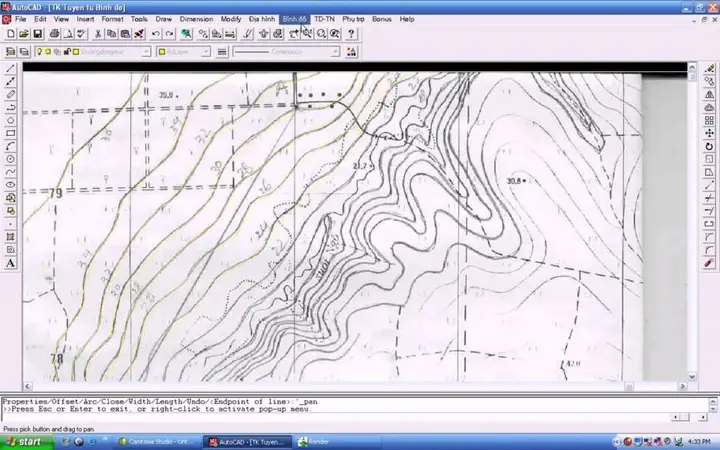Viewport: 720px width, 450px height.
Task: Click the Redo arrow icon
Action: pyautogui.click(x=169, y=34)
